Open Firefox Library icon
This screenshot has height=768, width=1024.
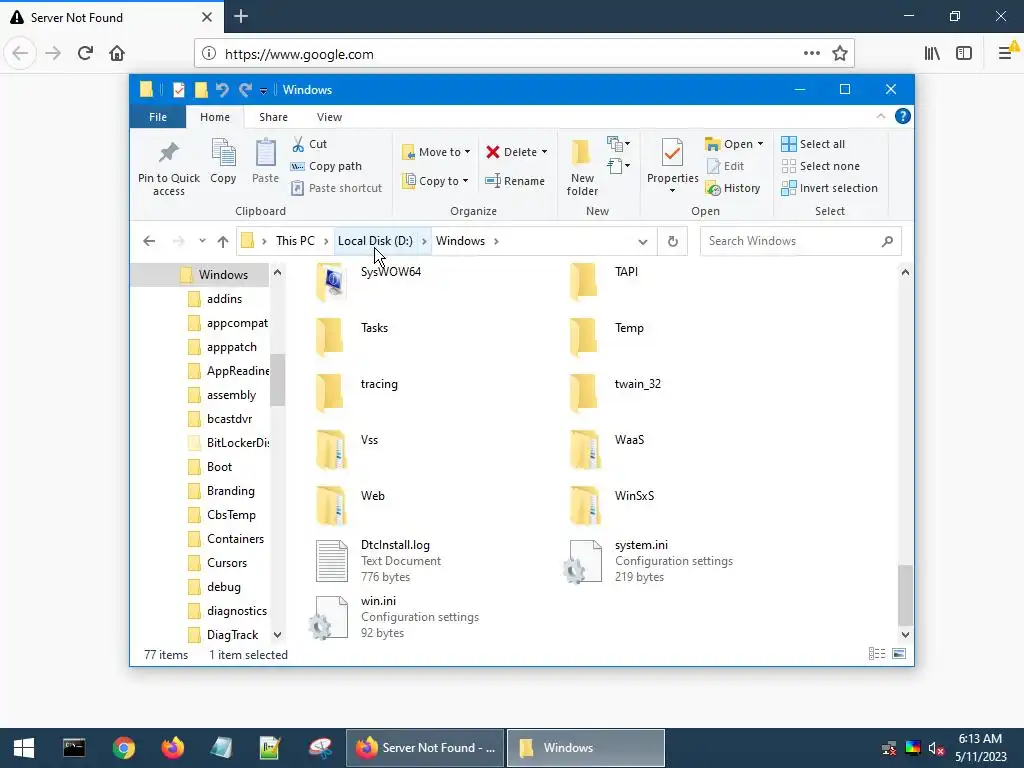point(932,54)
